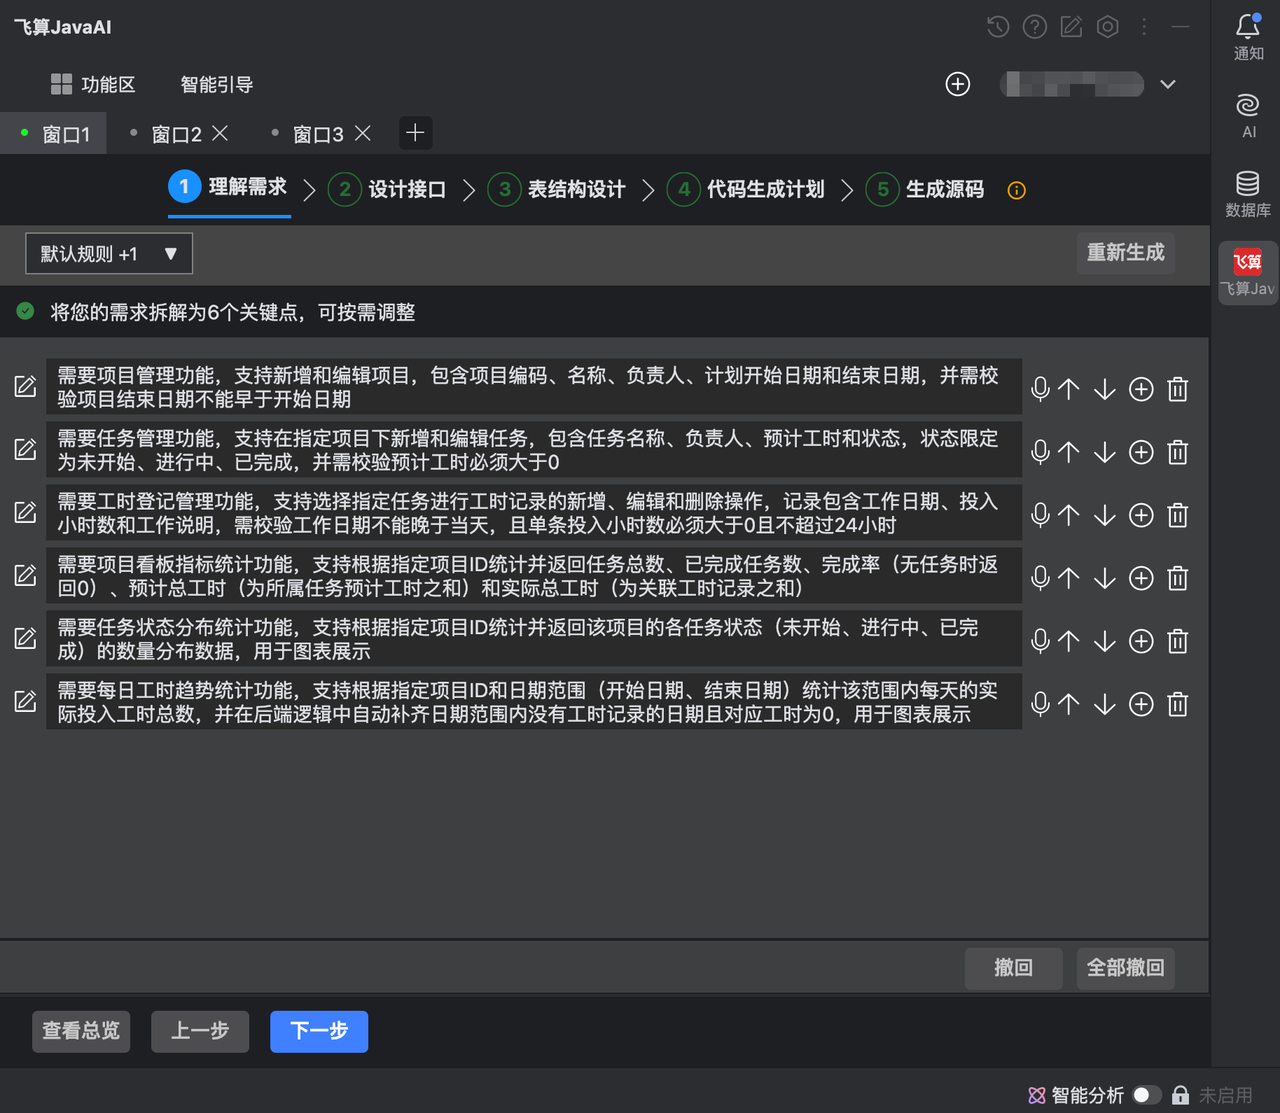The image size is (1280, 1113).
Task: Go to step 3 表结构设计
Action: (556, 189)
